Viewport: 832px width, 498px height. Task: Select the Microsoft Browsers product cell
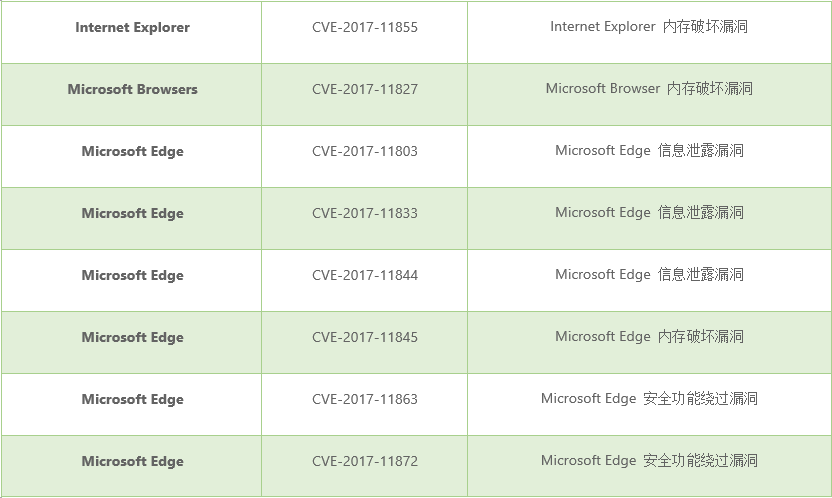[x=132, y=90]
